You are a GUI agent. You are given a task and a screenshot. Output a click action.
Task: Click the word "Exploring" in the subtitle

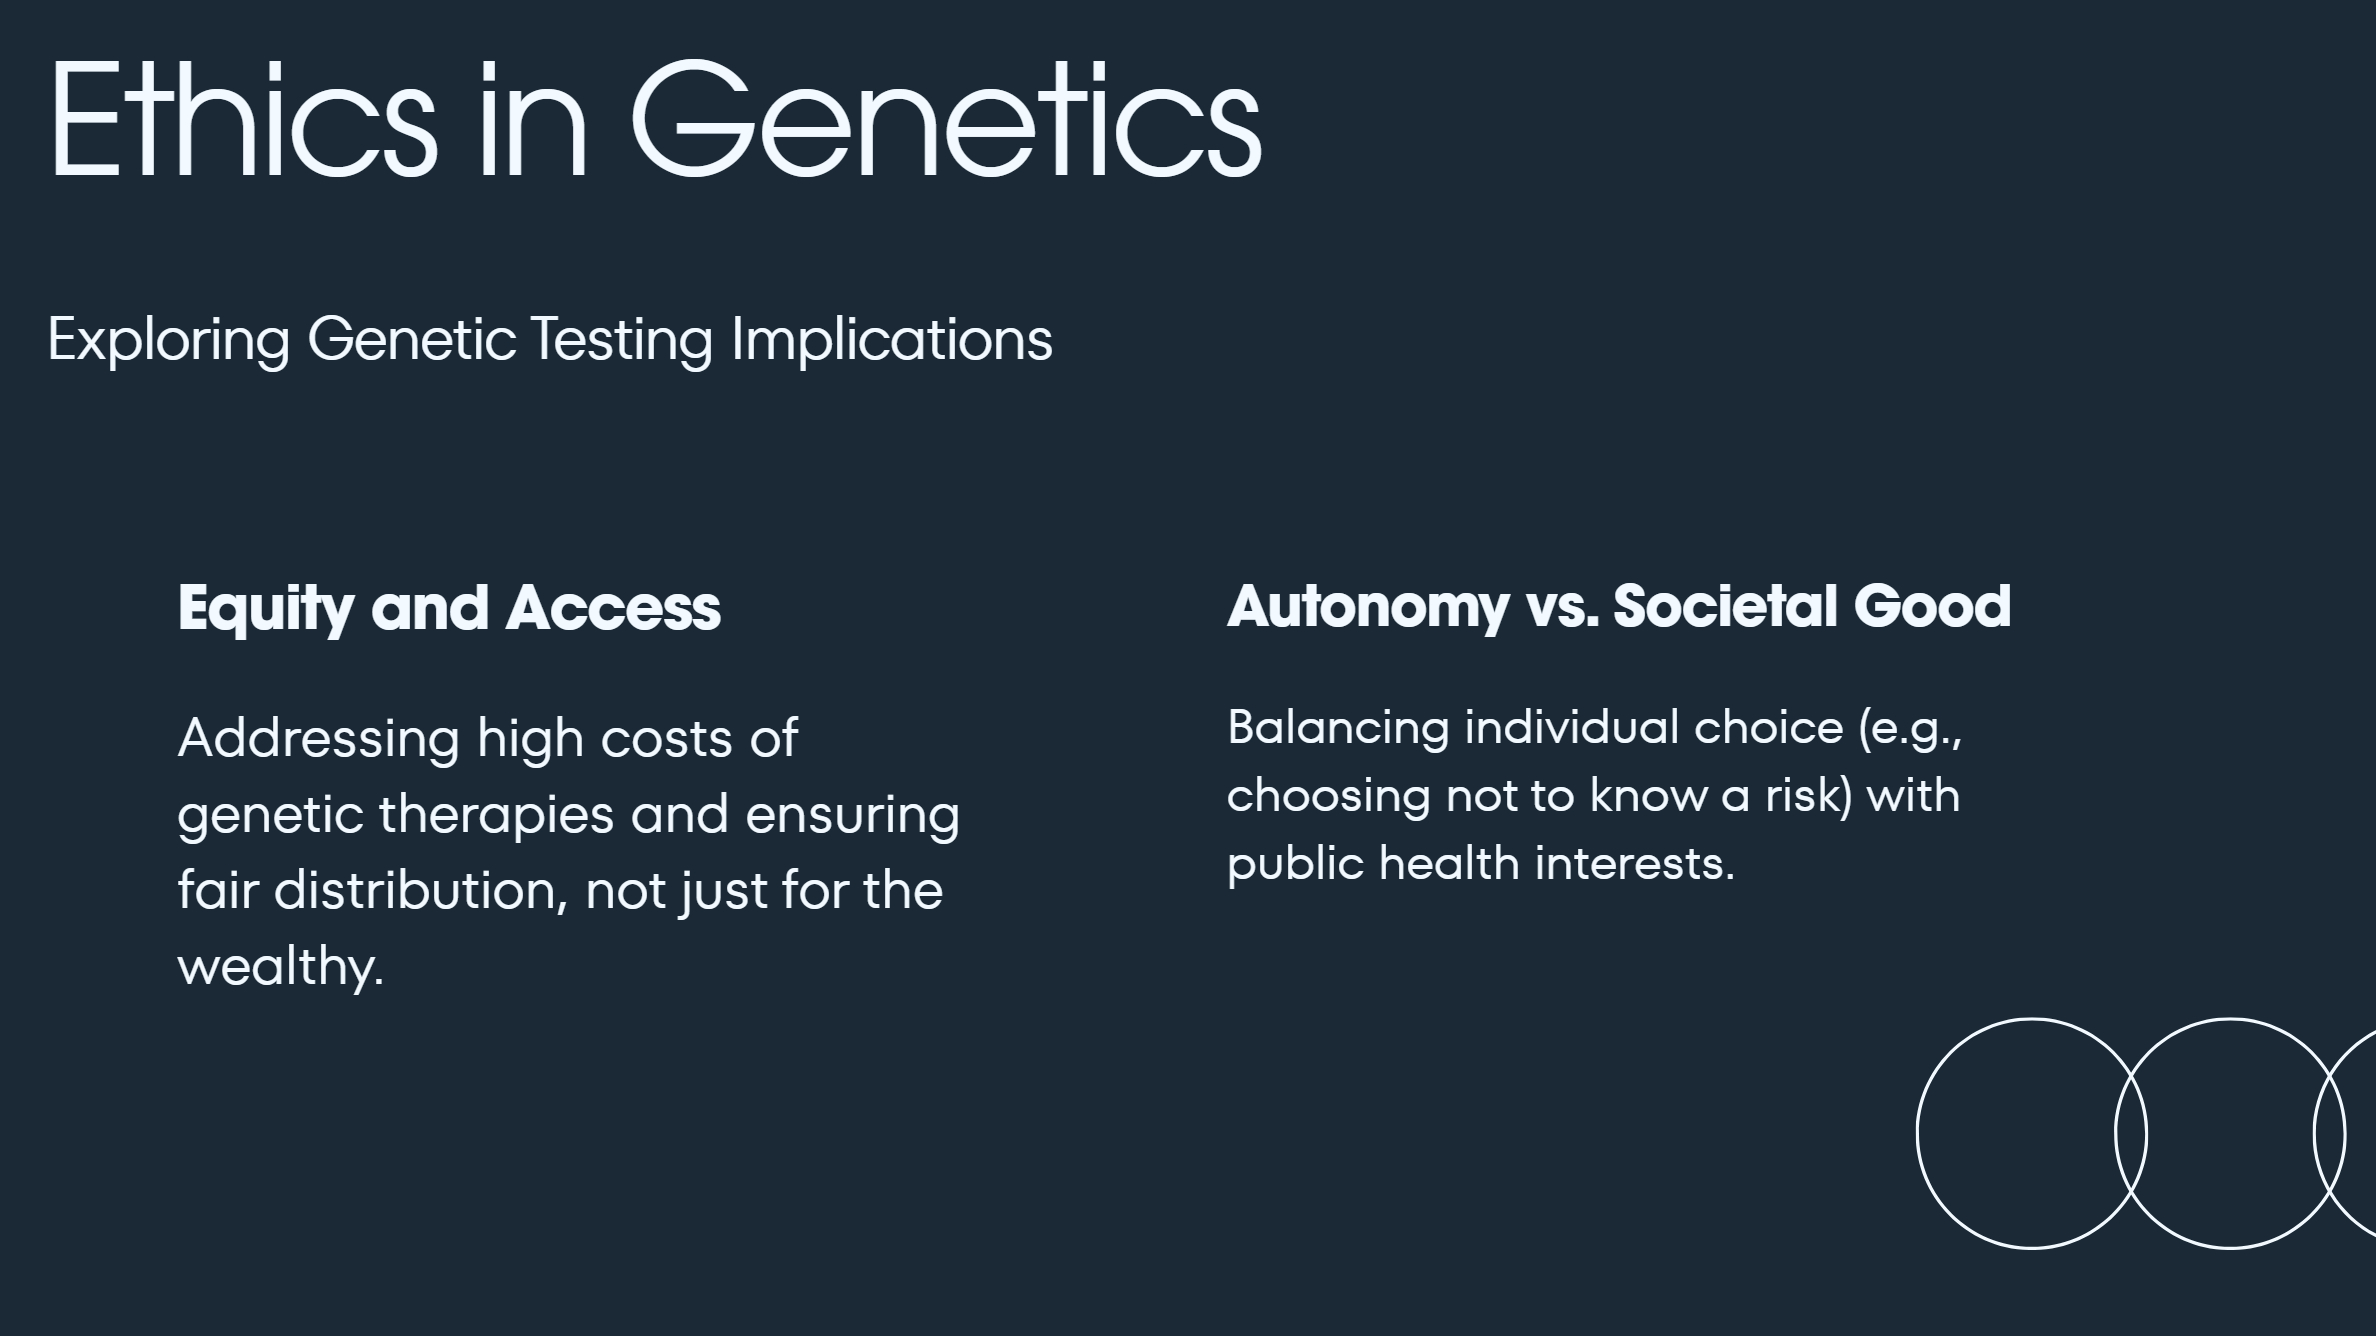pyautogui.click(x=168, y=340)
